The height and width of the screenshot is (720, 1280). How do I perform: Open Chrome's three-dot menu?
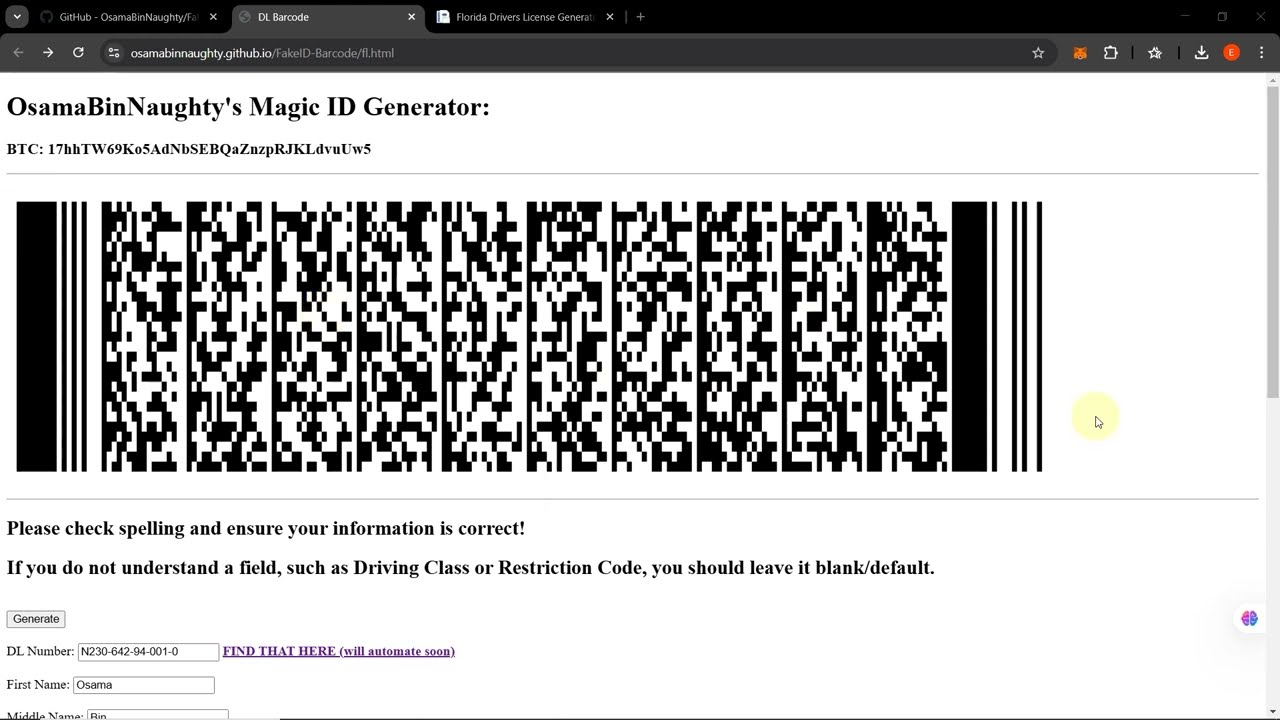1261,53
